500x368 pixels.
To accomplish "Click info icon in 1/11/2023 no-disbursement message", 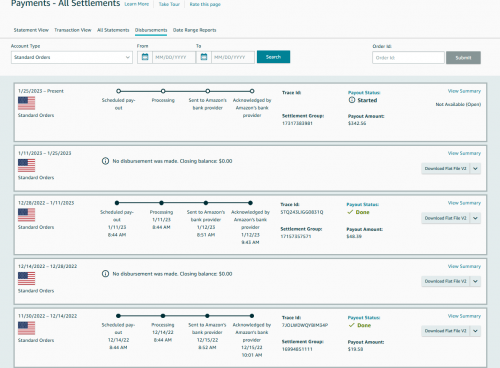I will click(105, 161).
